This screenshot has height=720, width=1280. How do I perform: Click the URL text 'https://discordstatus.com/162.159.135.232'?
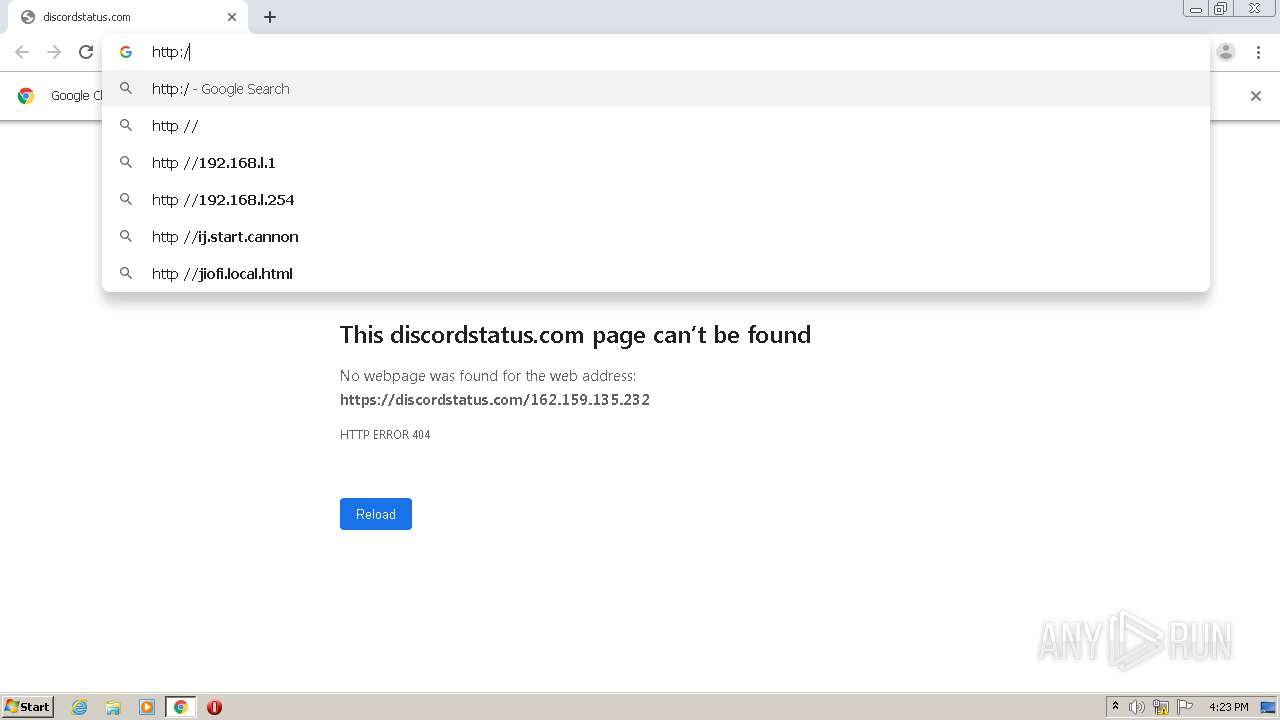click(495, 399)
